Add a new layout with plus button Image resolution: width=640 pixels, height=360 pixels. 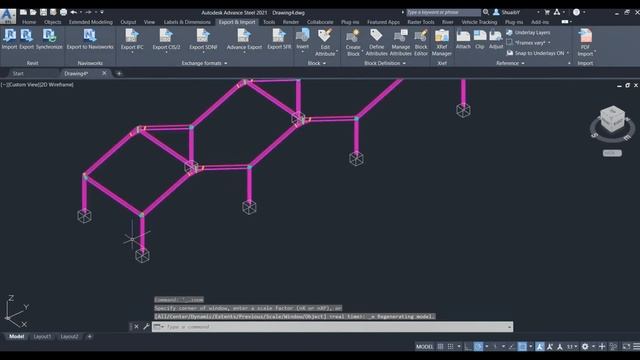click(89, 336)
